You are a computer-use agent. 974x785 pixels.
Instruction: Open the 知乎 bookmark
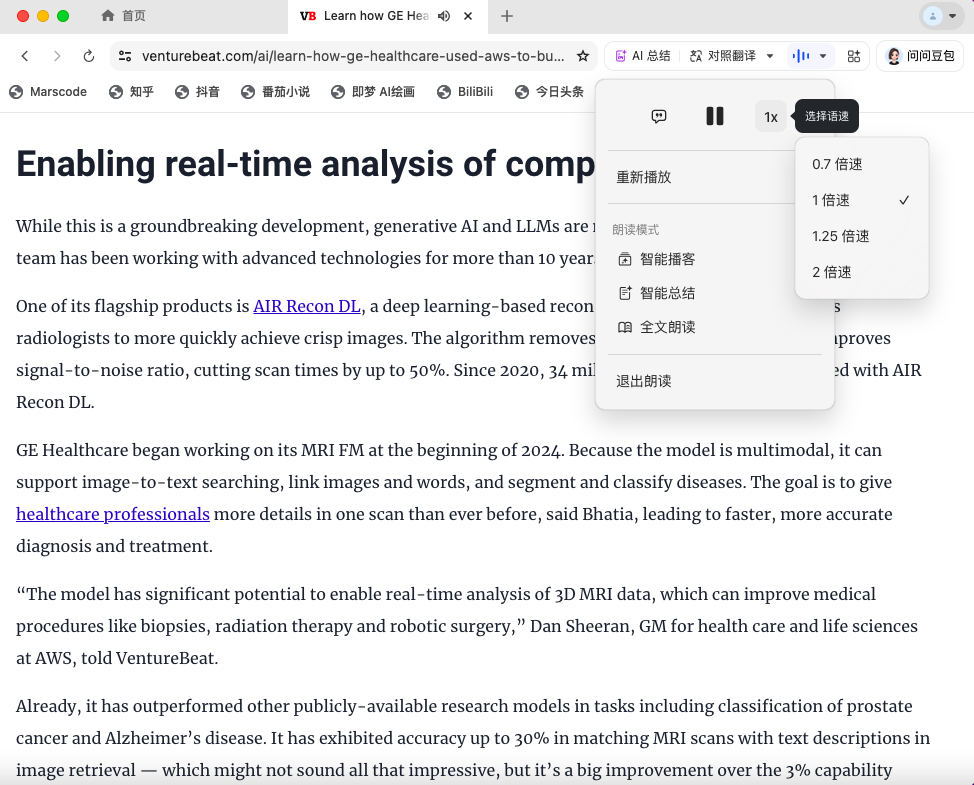point(131,92)
